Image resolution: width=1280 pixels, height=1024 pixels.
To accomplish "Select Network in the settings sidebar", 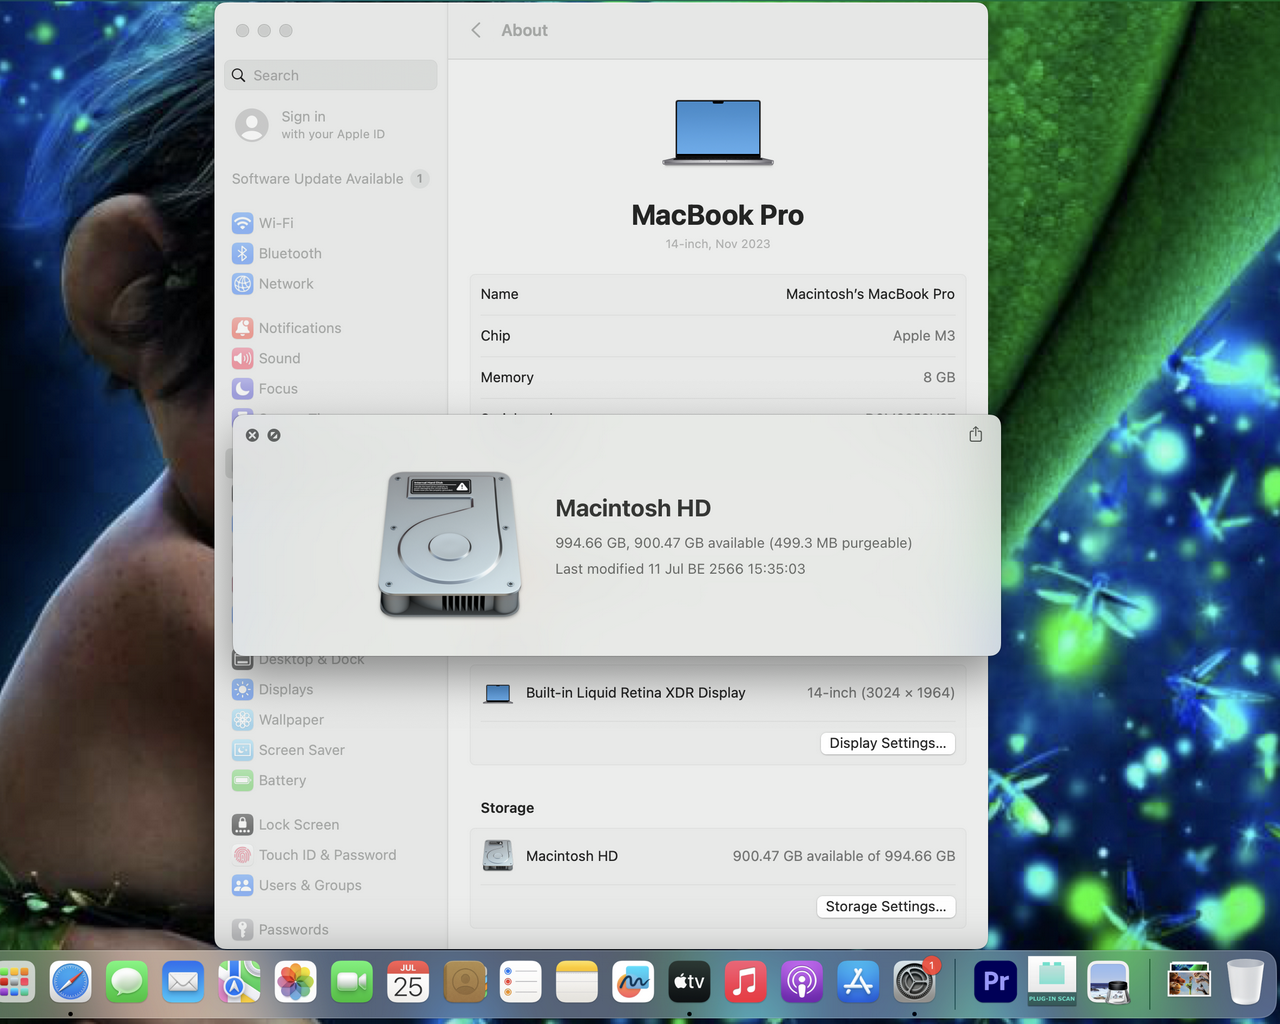I will tap(273, 284).
